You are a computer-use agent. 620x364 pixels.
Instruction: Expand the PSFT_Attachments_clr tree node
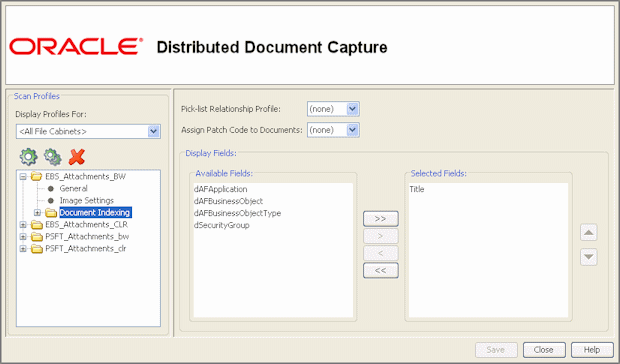(x=23, y=249)
